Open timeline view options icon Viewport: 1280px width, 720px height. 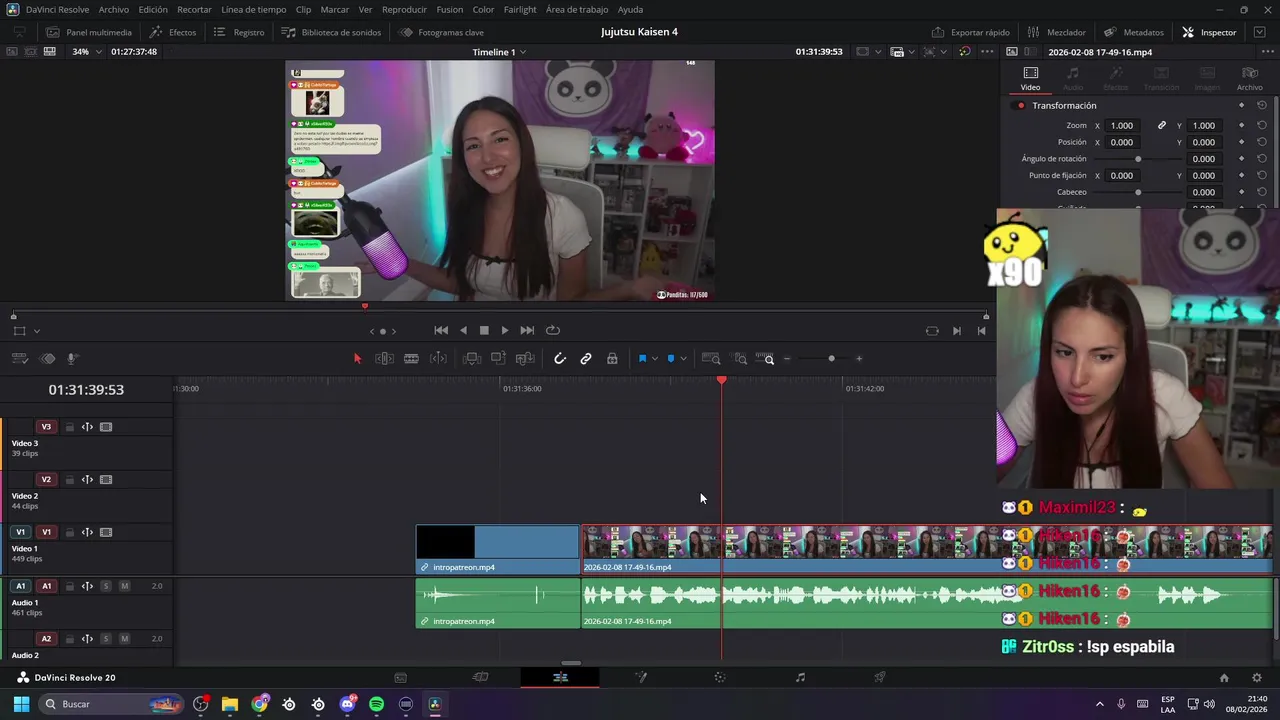point(19,359)
